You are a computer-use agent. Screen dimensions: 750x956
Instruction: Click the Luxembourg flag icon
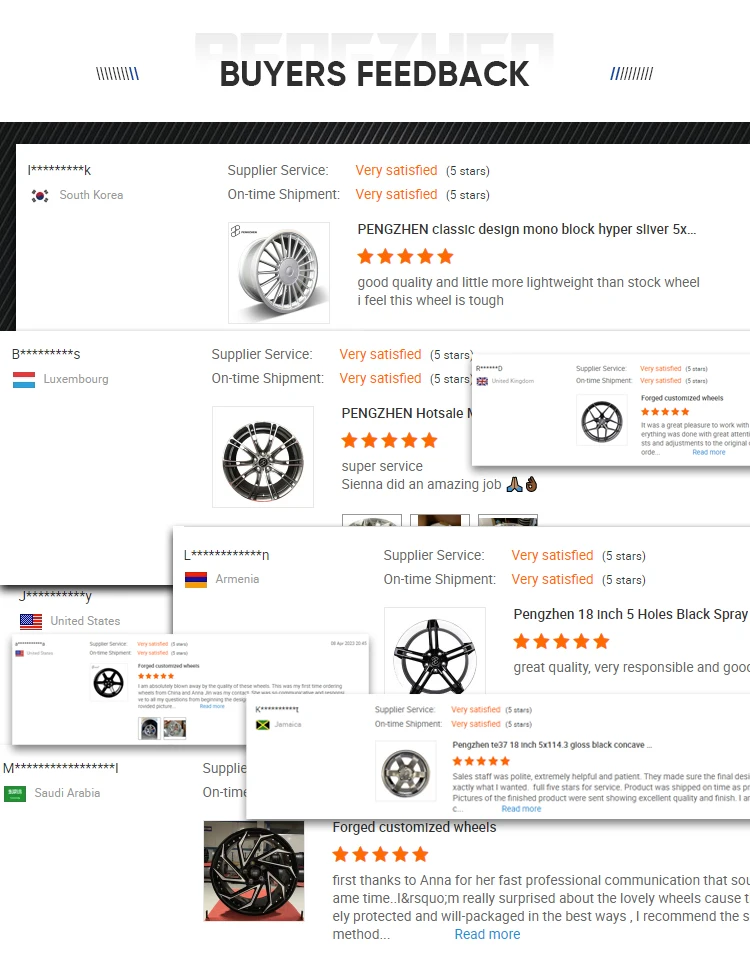click(x=24, y=380)
